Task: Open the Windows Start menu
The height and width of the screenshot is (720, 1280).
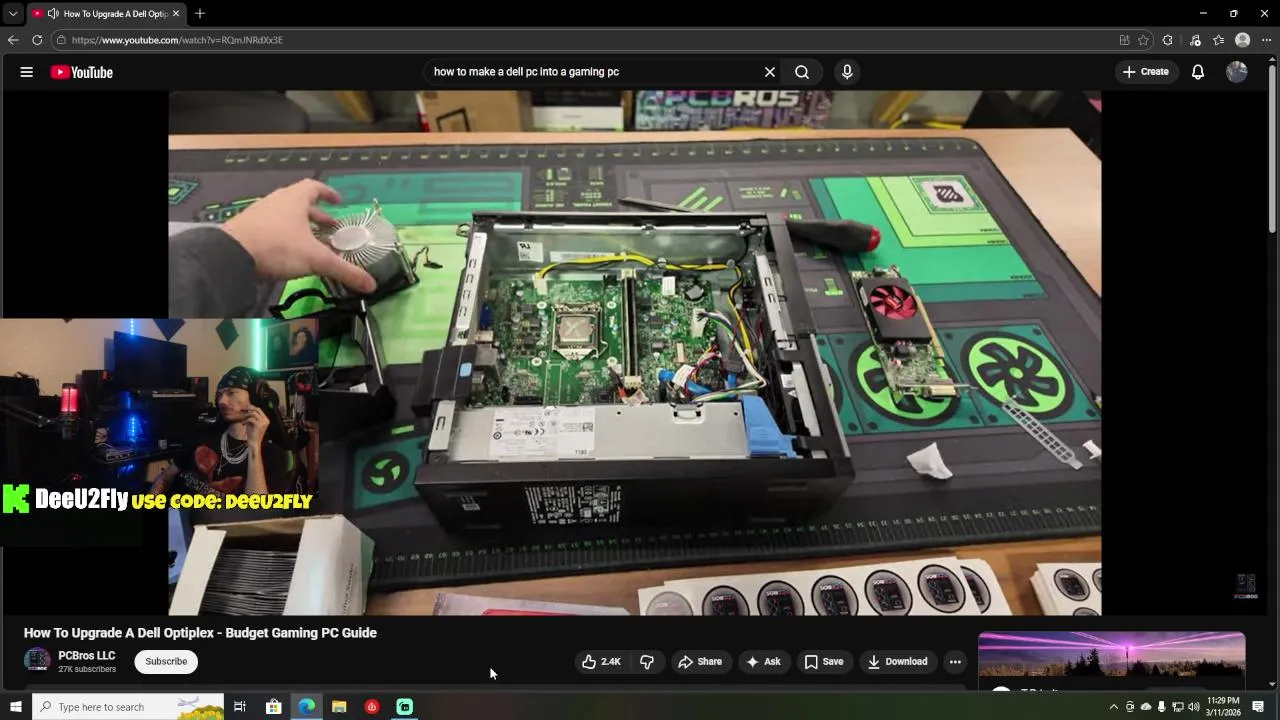Action: click(16, 707)
